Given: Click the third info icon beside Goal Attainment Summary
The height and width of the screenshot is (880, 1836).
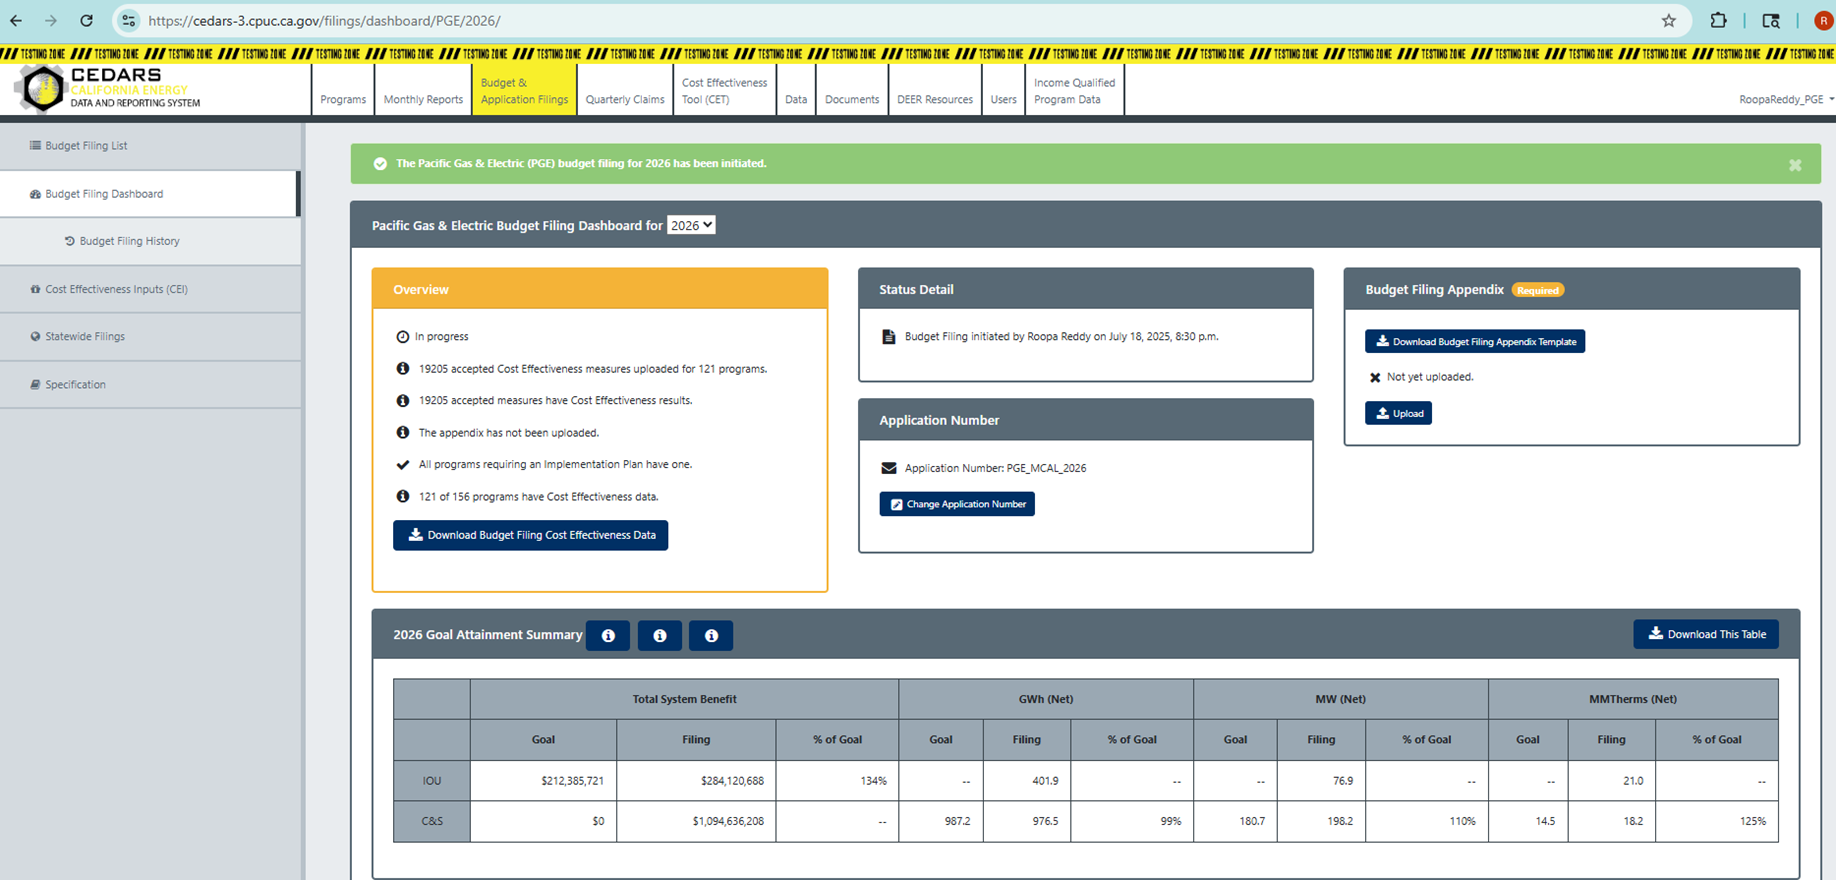Looking at the screenshot, I should (x=711, y=635).
